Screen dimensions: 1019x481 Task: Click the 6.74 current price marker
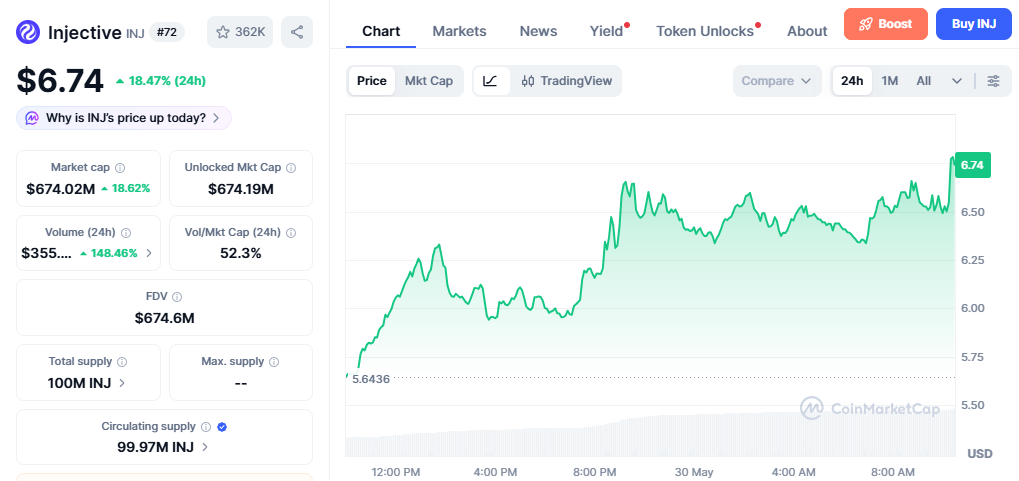point(972,165)
